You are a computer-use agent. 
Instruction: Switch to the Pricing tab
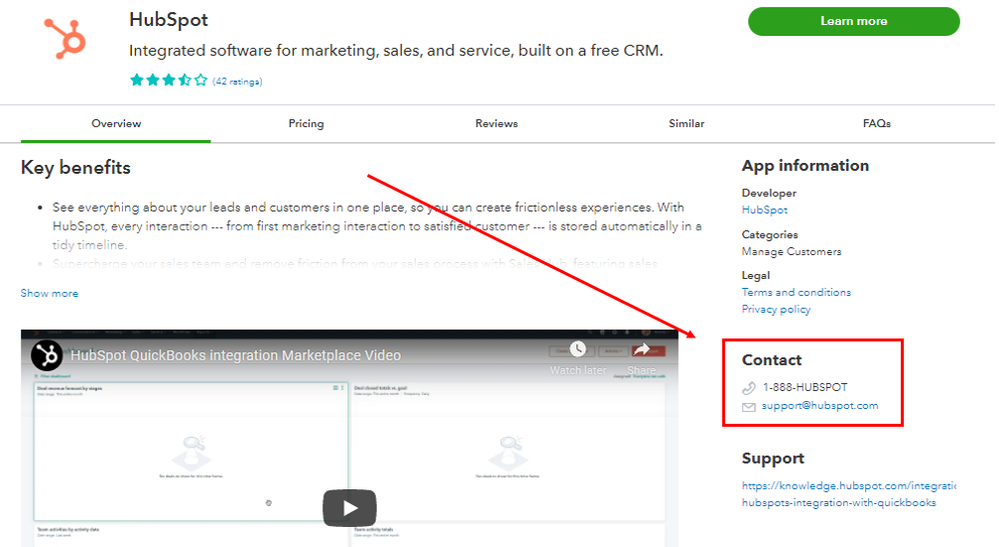click(306, 124)
